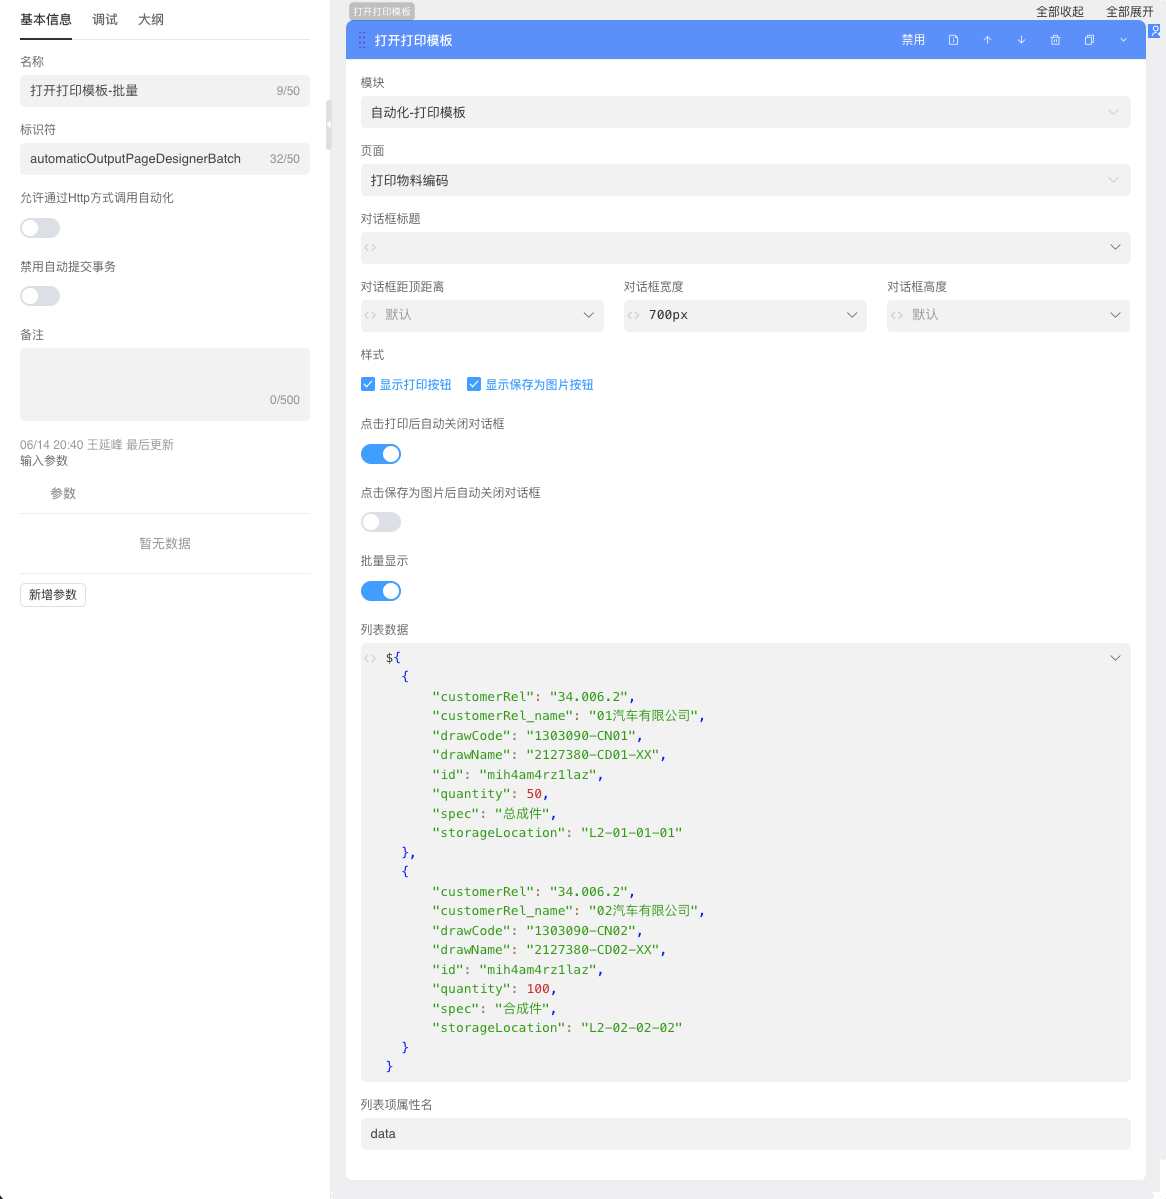Switch to the 大纲 tab
The width and height of the screenshot is (1166, 1199).
[151, 20]
